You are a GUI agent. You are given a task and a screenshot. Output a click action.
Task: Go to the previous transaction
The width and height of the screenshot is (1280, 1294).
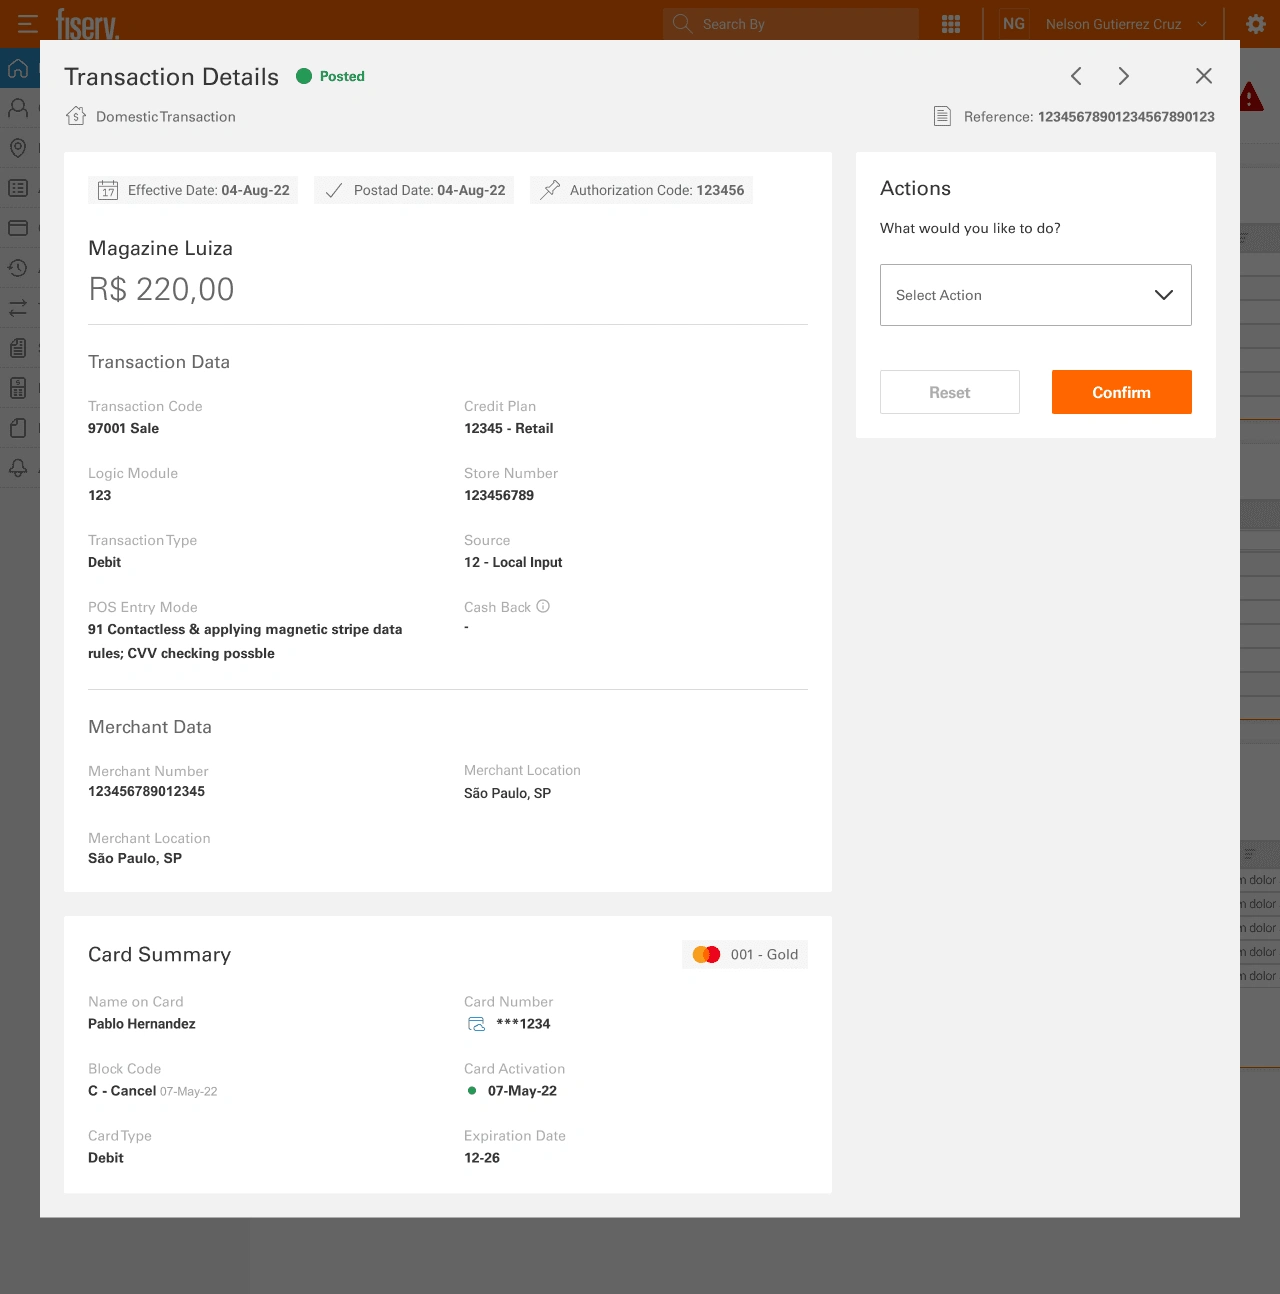1076,76
